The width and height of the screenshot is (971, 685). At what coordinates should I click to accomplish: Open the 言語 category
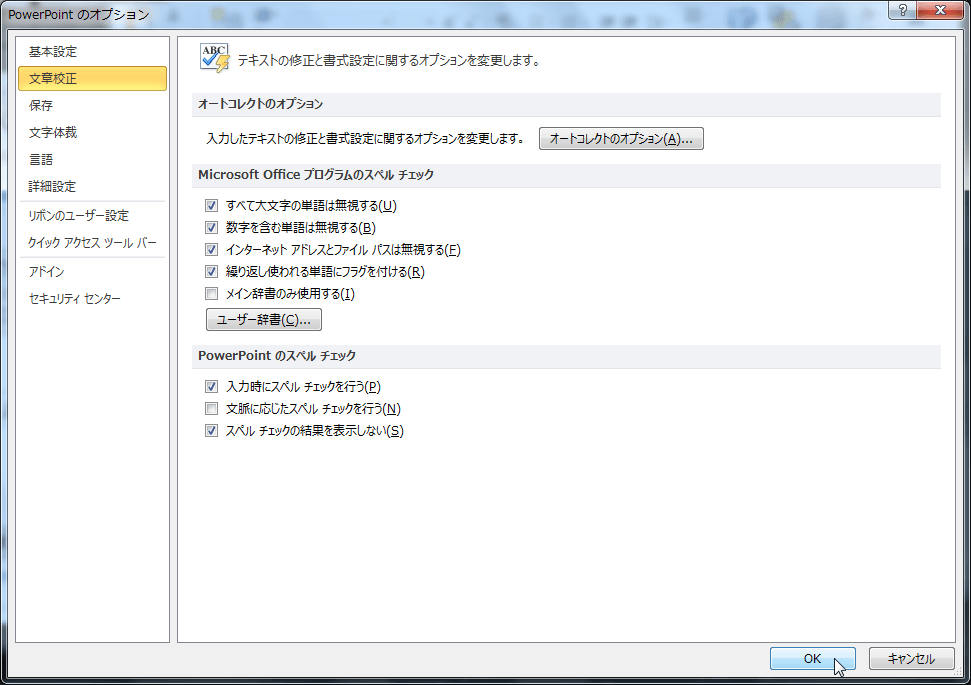point(92,159)
